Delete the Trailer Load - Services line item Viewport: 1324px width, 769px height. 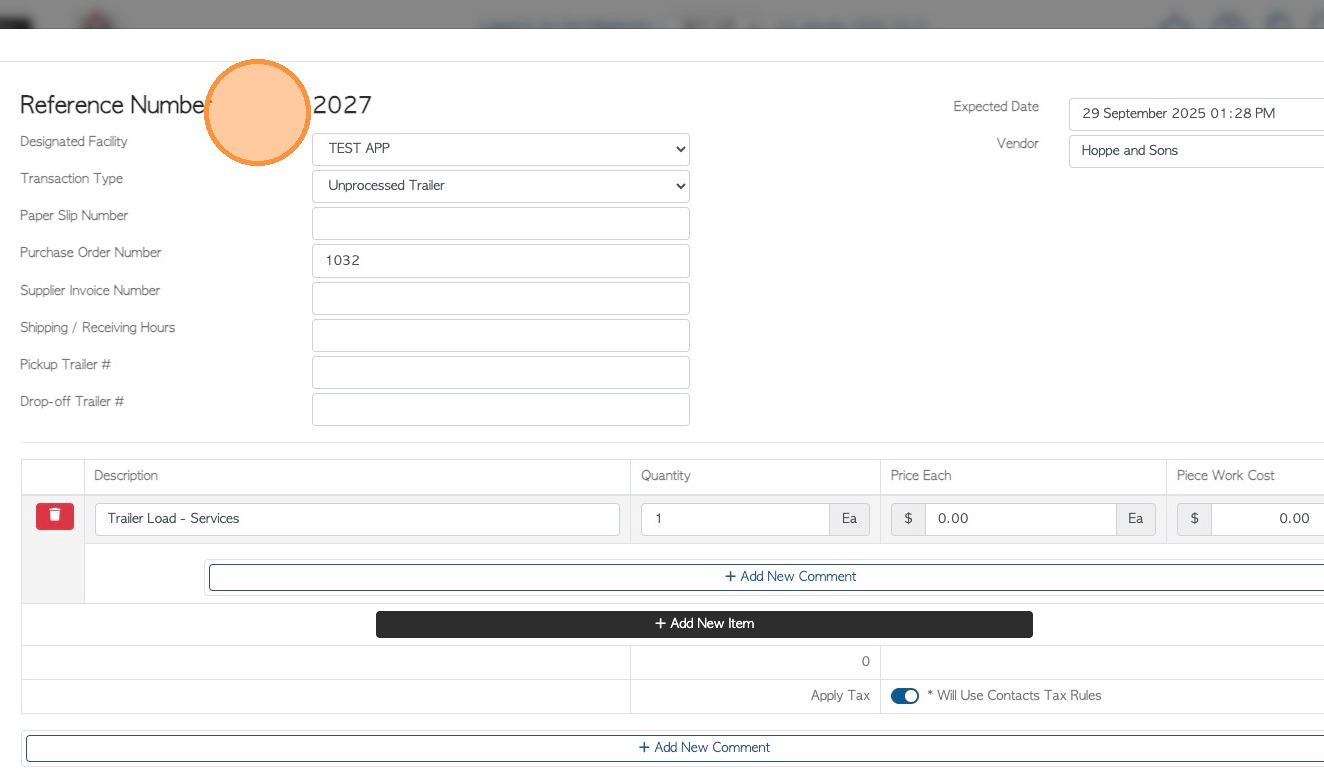pyautogui.click(x=55, y=516)
